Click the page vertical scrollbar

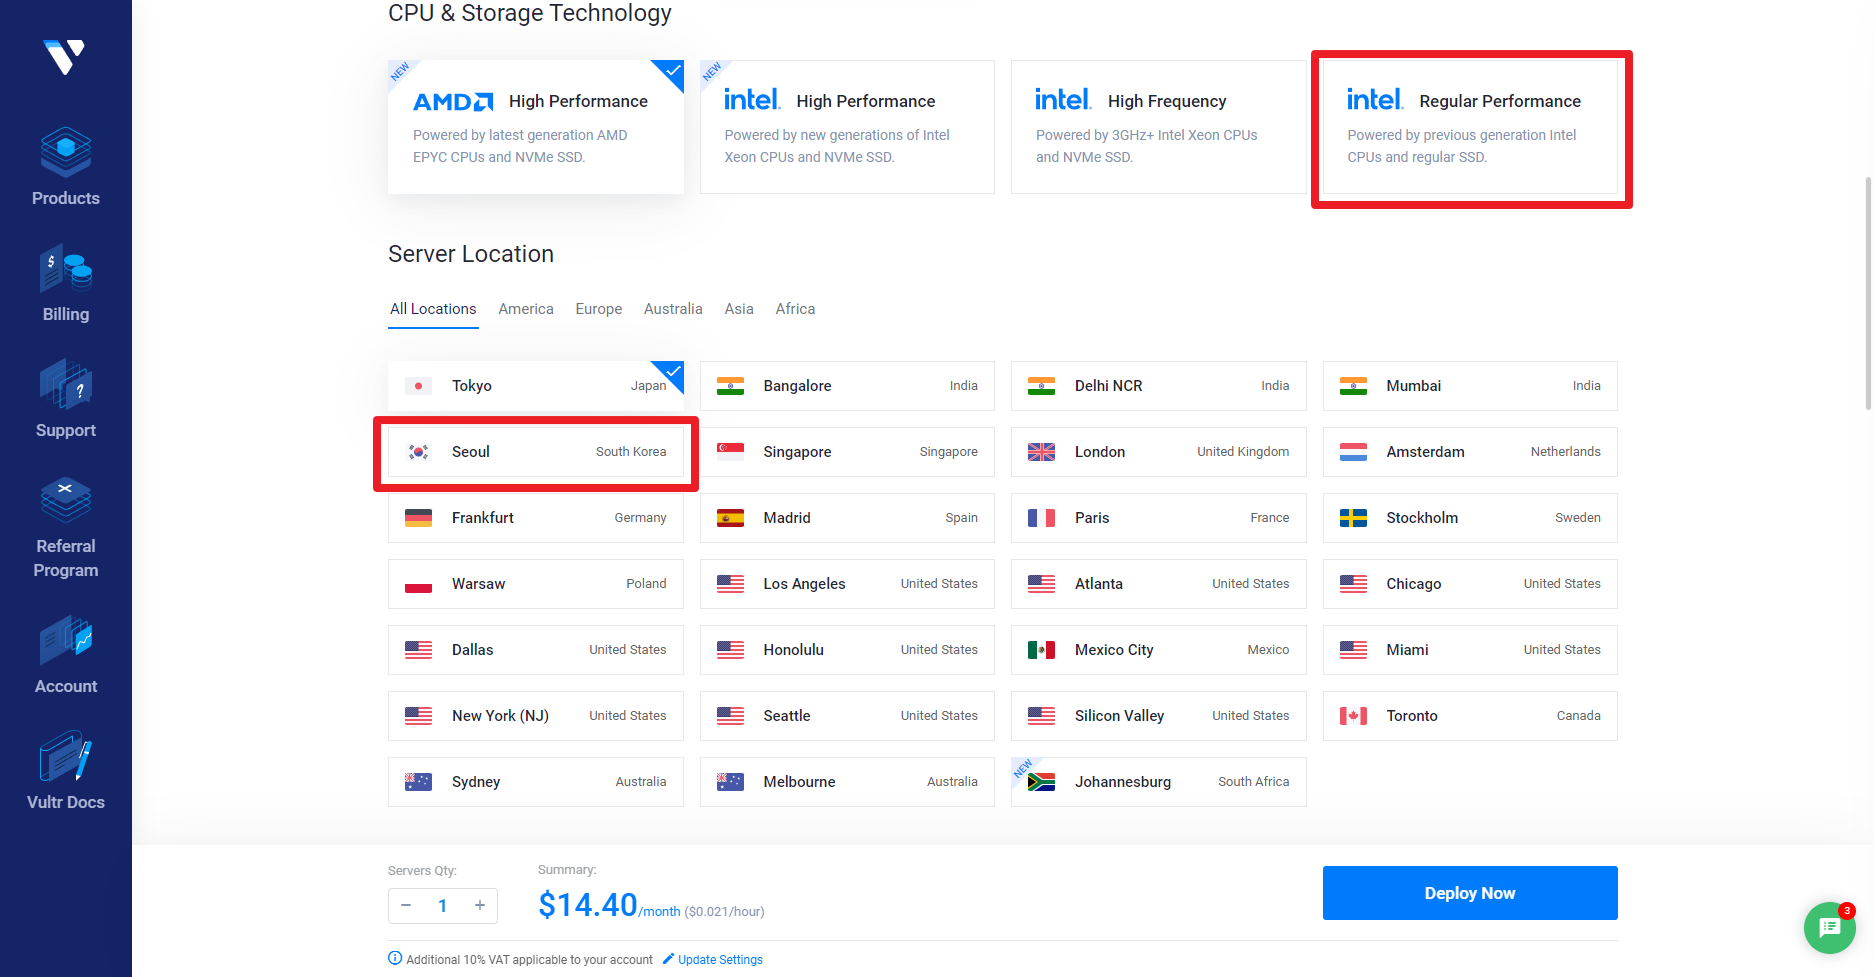[x=1868, y=294]
